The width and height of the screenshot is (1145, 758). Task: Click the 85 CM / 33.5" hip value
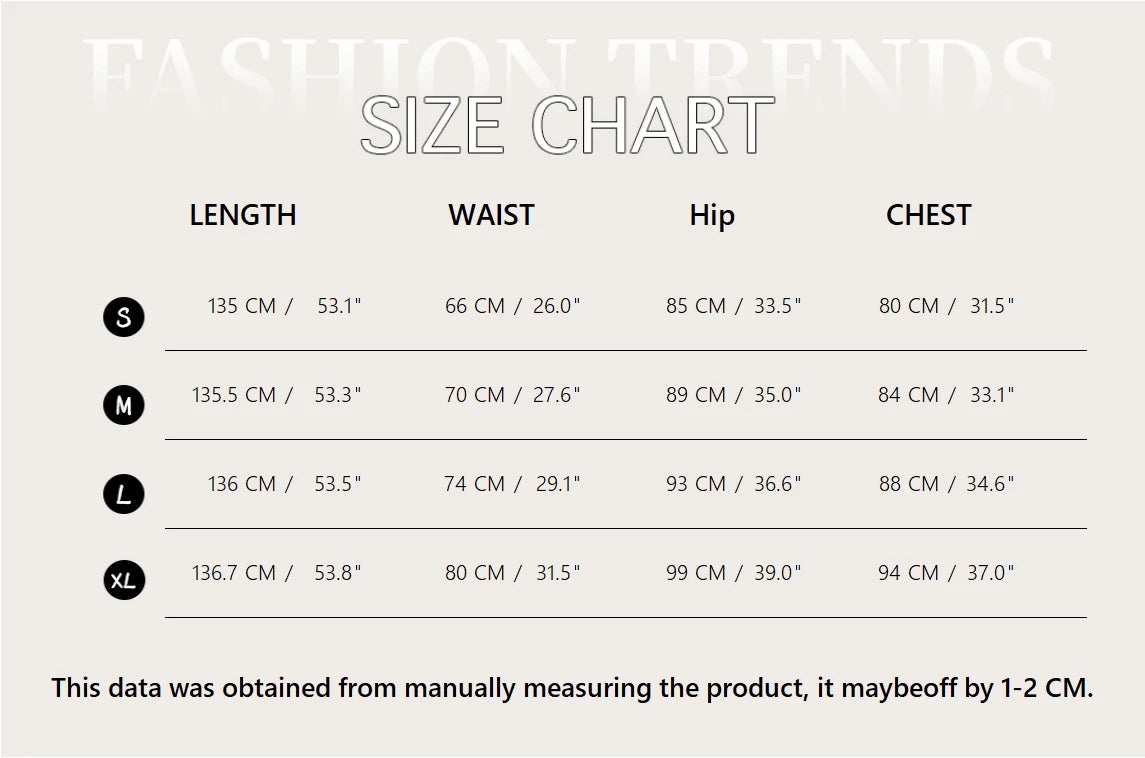click(733, 306)
